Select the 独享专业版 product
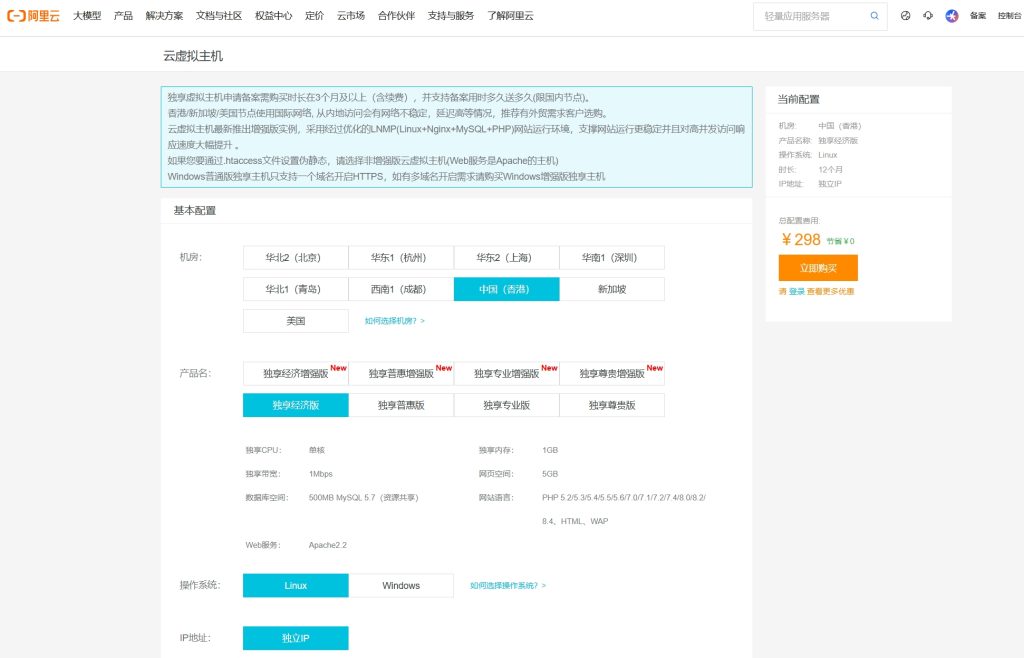 pos(506,405)
